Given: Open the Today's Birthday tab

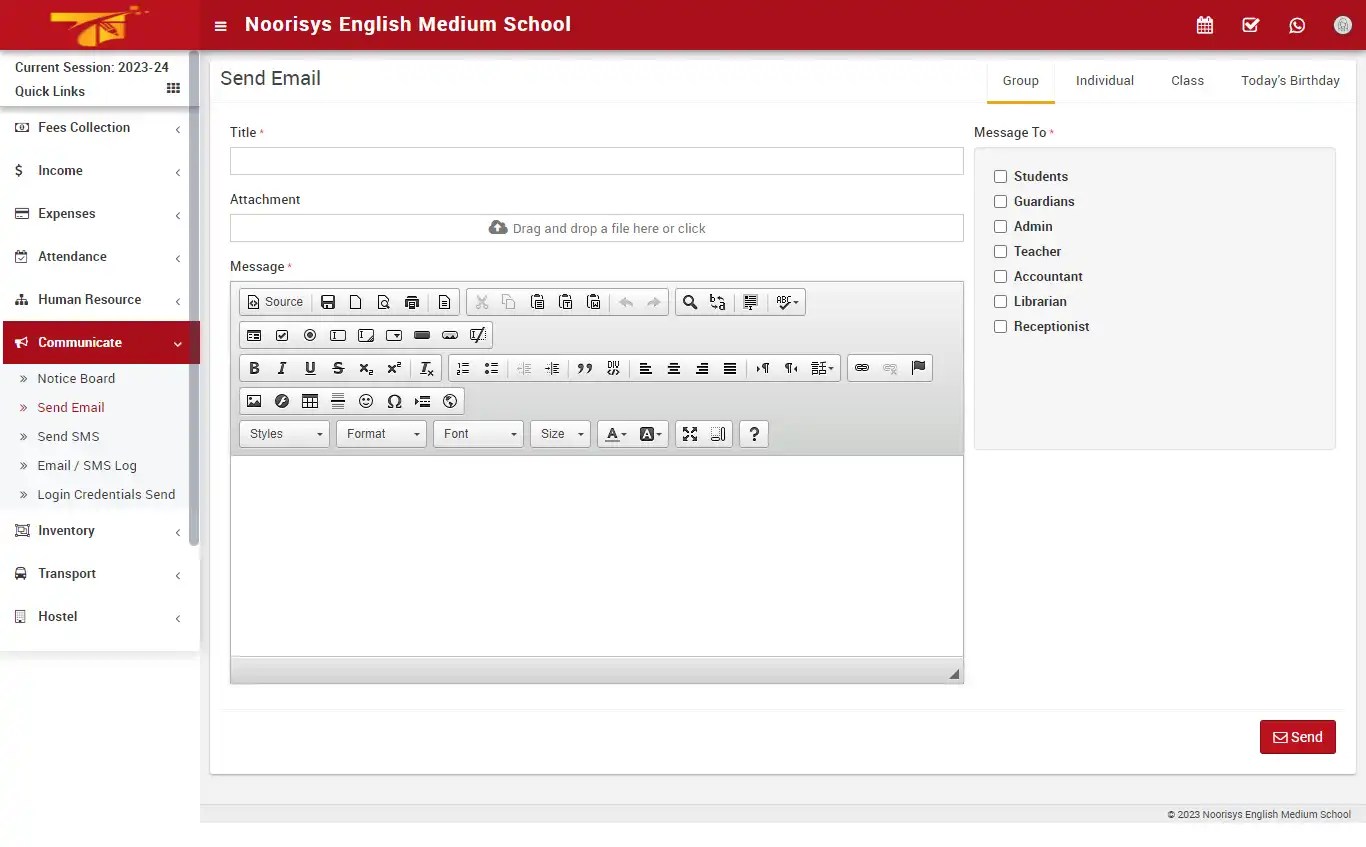Looking at the screenshot, I should pos(1290,80).
